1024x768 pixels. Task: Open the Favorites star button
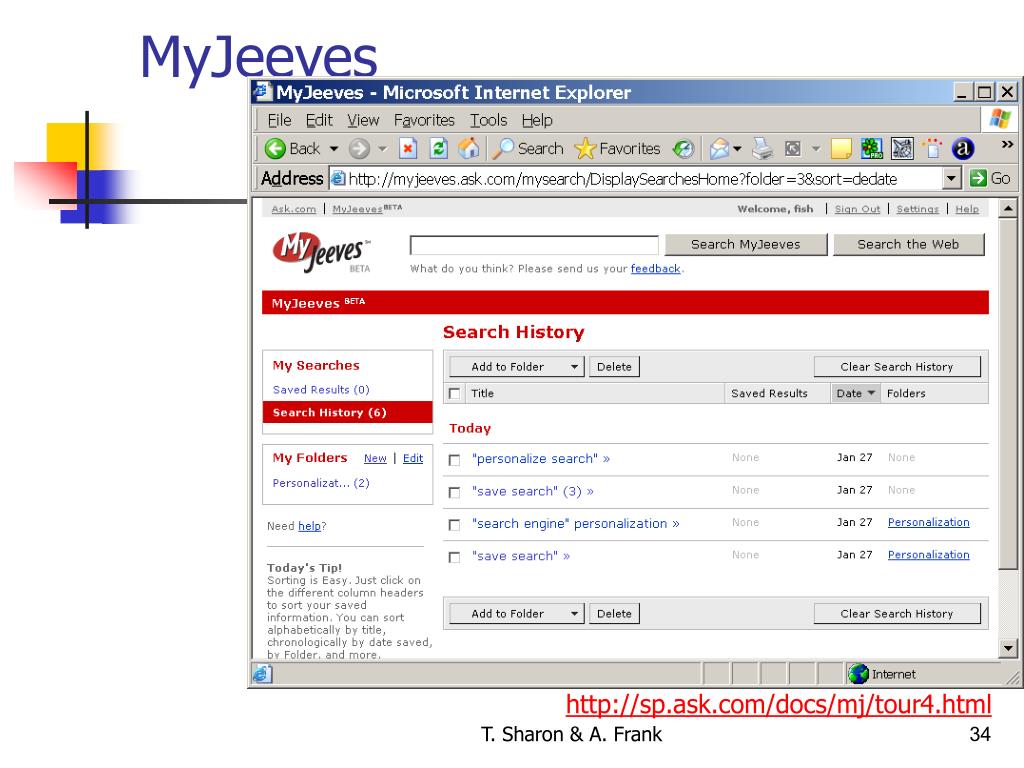(617, 149)
